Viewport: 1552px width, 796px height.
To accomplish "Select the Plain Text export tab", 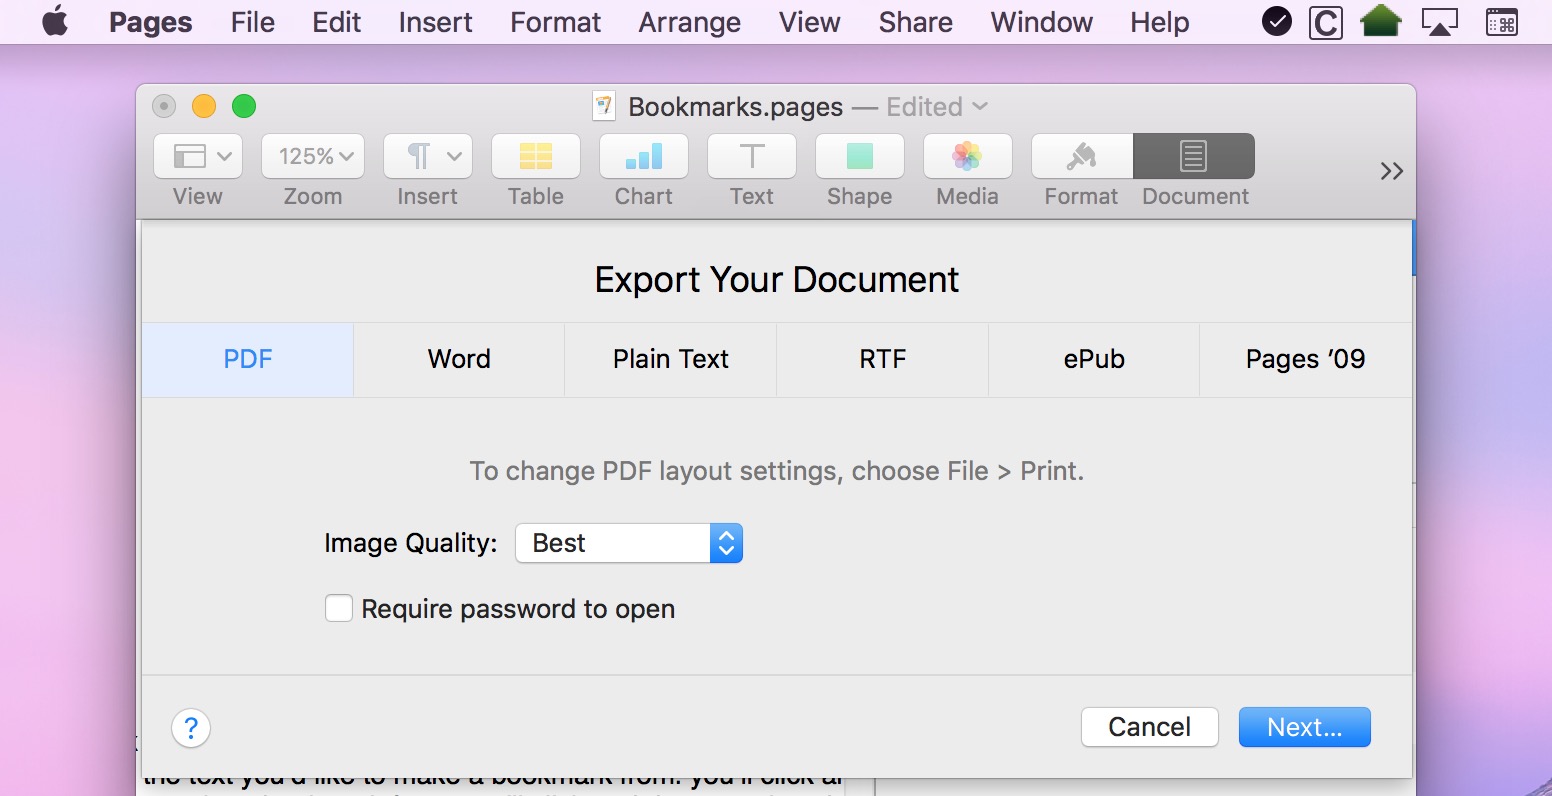I will point(671,360).
